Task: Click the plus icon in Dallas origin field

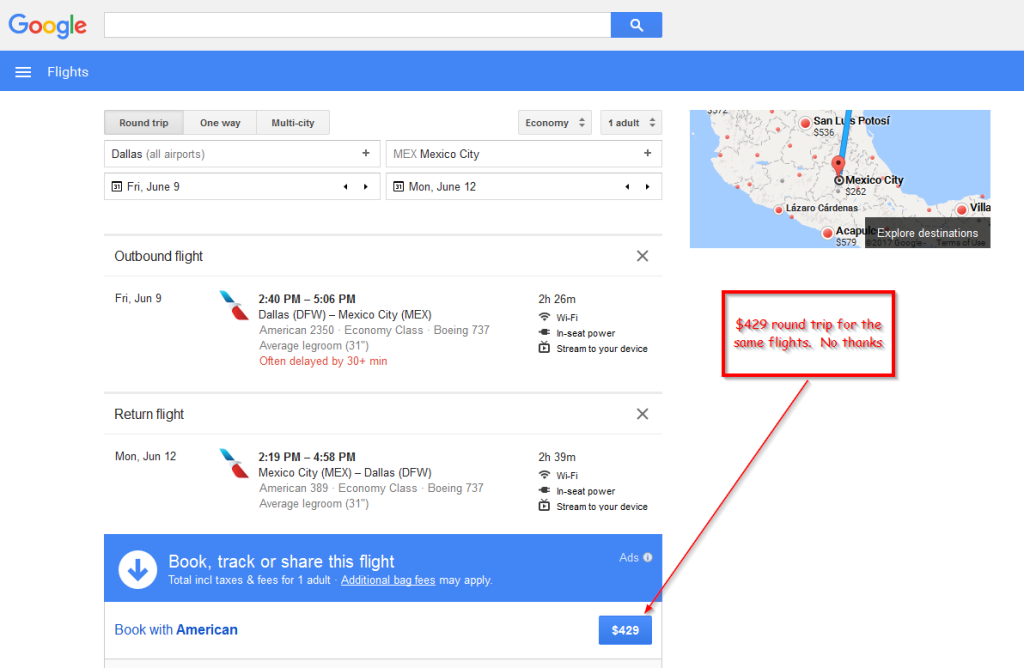Action: tap(366, 153)
